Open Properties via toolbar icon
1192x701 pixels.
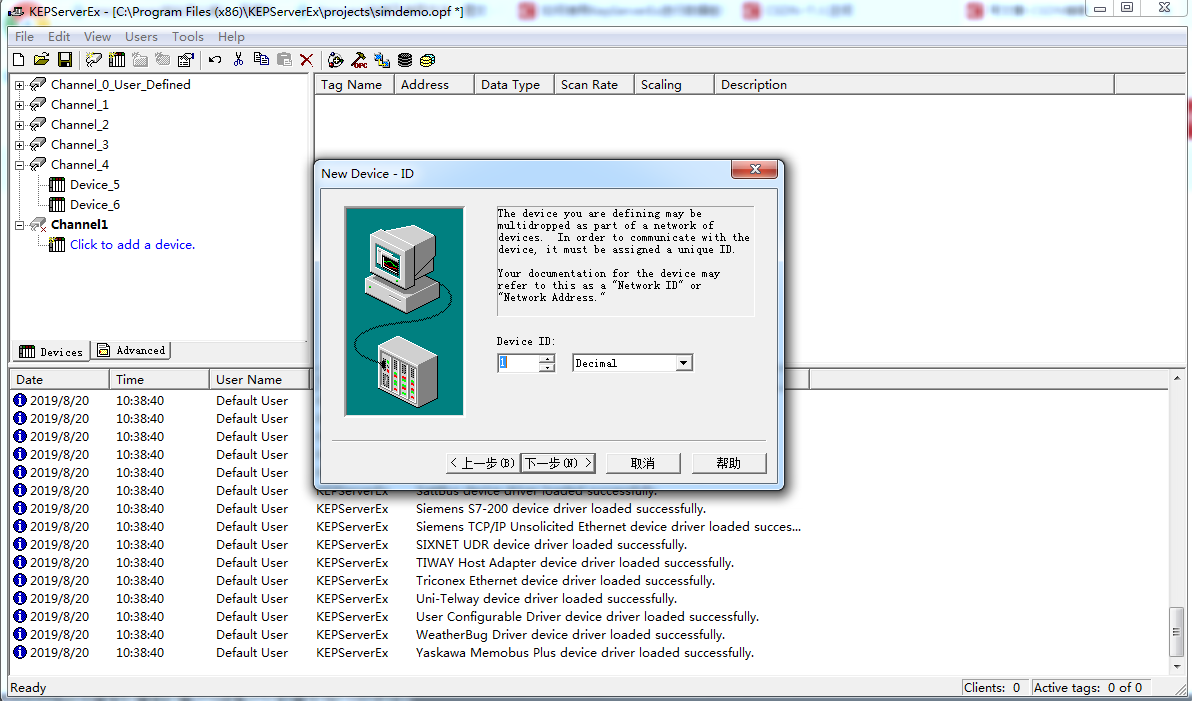click(x=185, y=59)
